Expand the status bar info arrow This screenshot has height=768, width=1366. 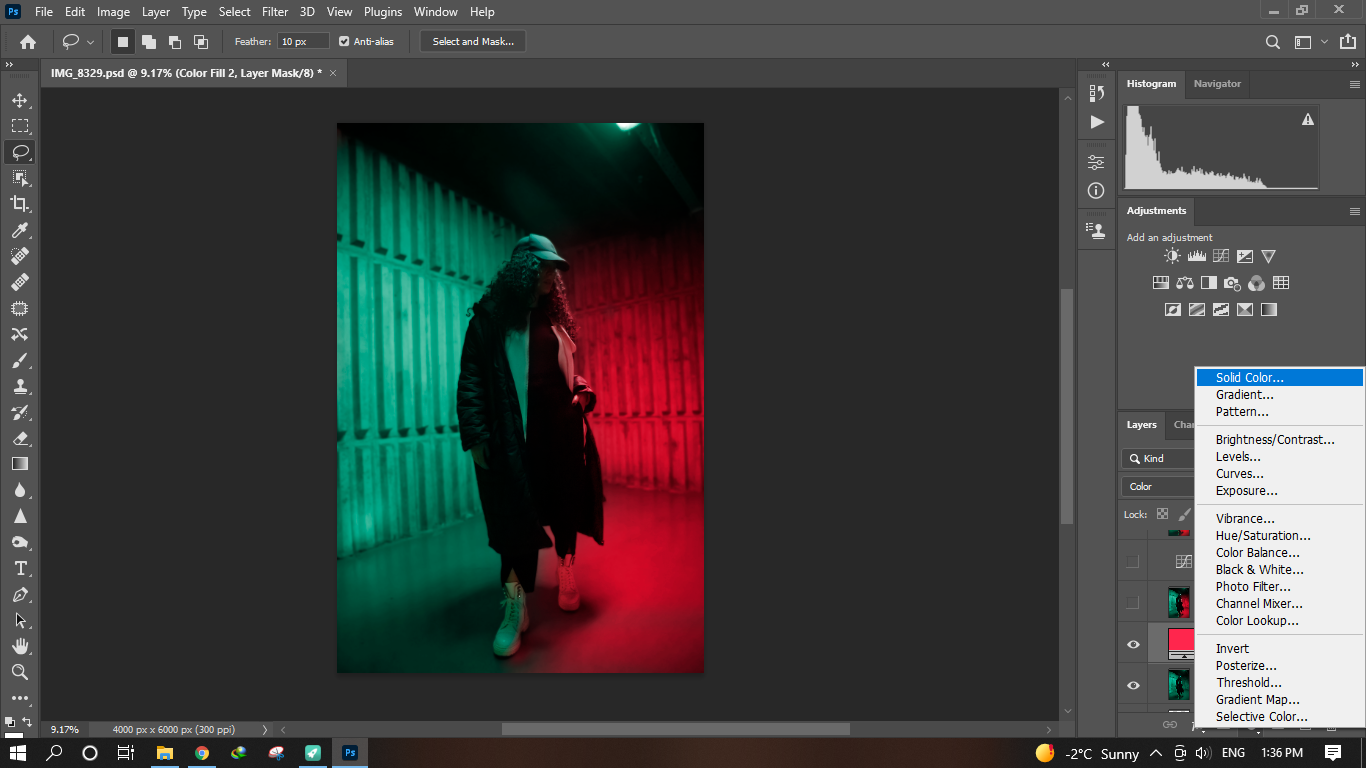coord(264,730)
